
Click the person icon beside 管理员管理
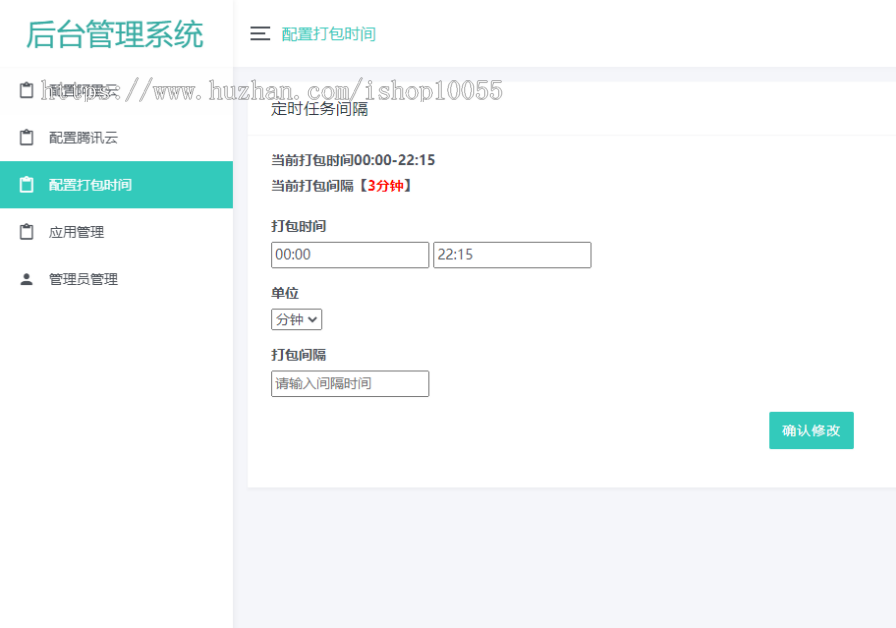pyautogui.click(x=23, y=279)
